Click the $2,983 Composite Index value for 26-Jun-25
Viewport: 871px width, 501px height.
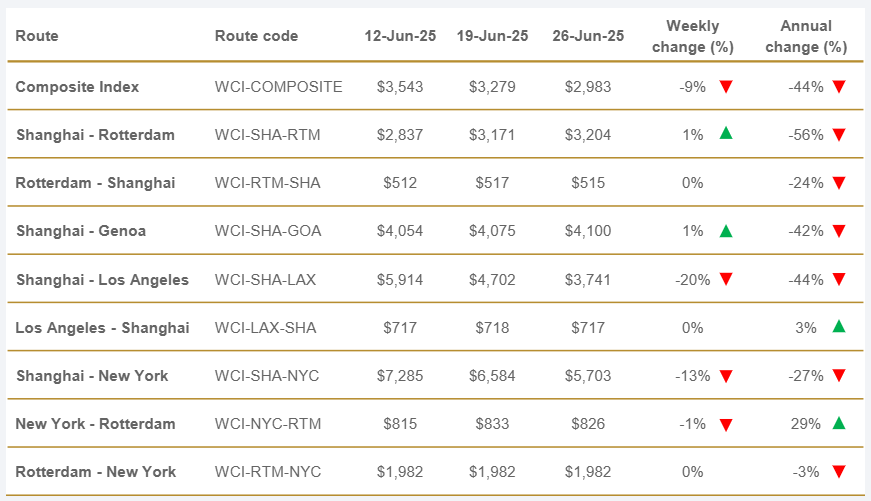pos(586,87)
